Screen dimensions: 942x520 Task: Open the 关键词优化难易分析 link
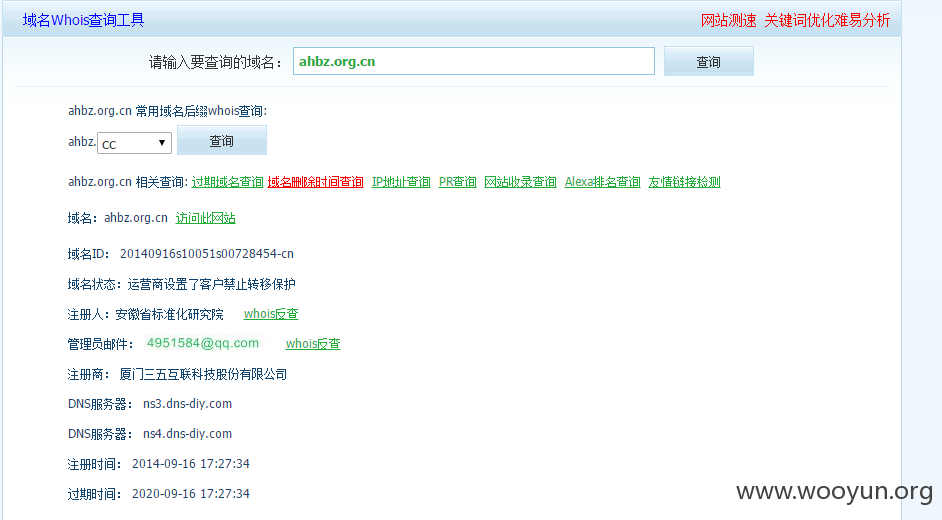(x=827, y=20)
